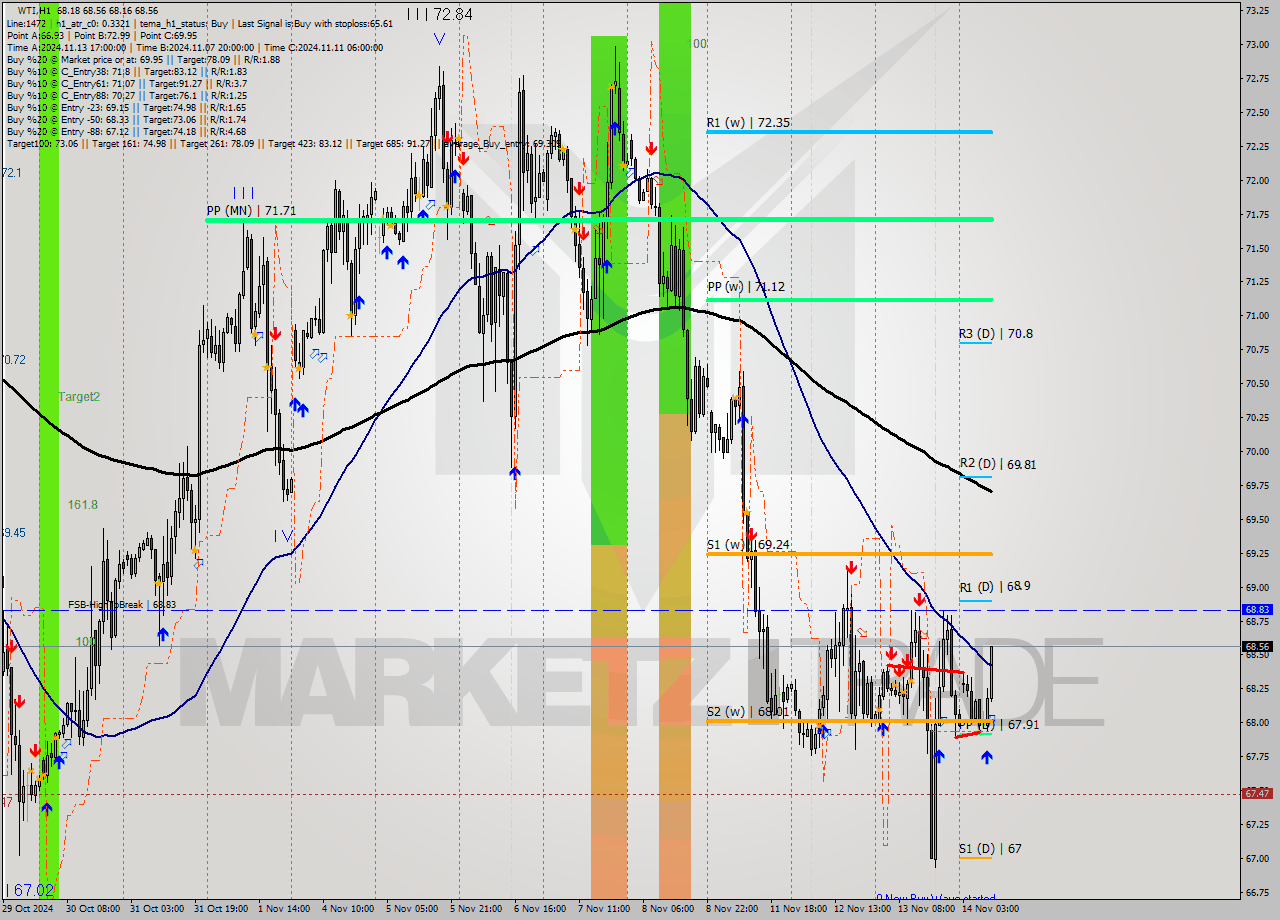This screenshot has height=920, width=1280.
Task: Select the 69.00 price axis value
Action: 1256,588
